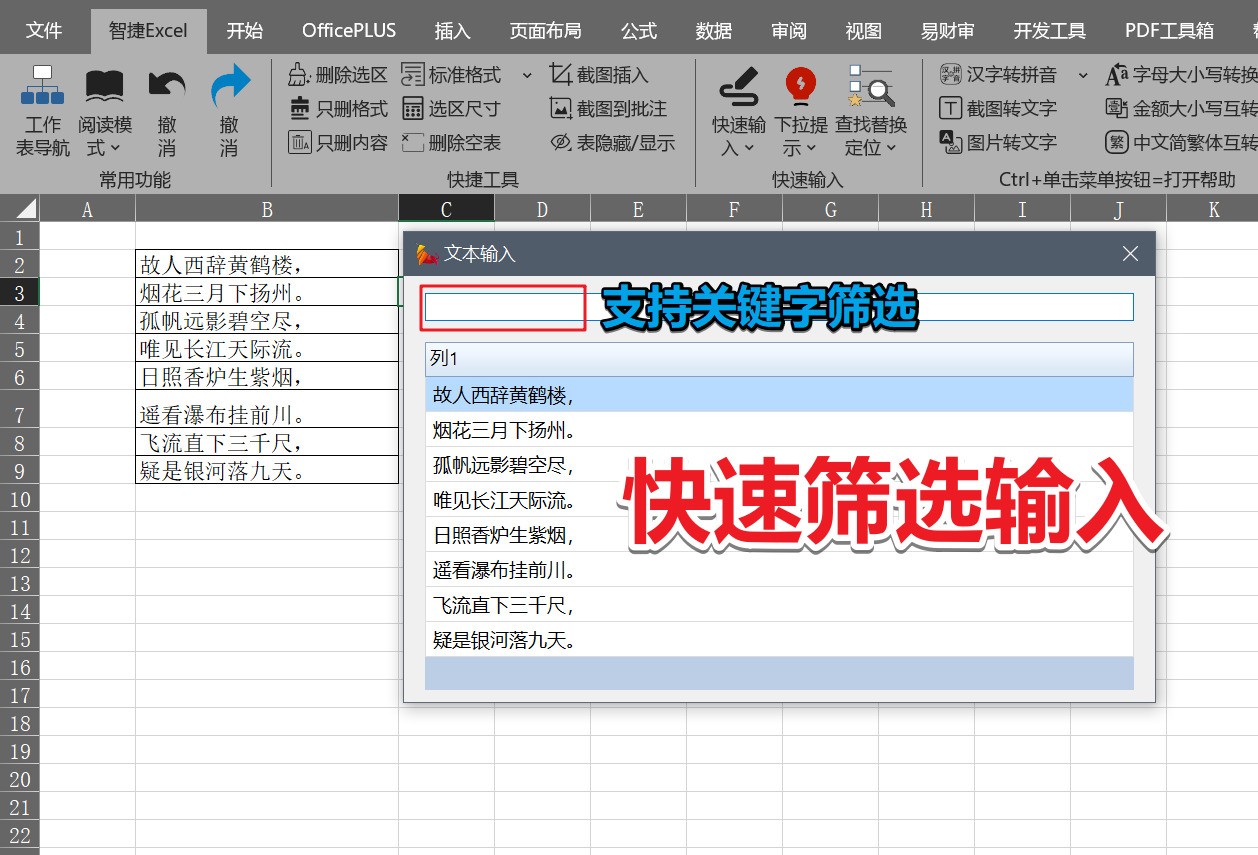Click the 截图插入 screenshot insert icon
The image size is (1258, 855).
[561, 75]
